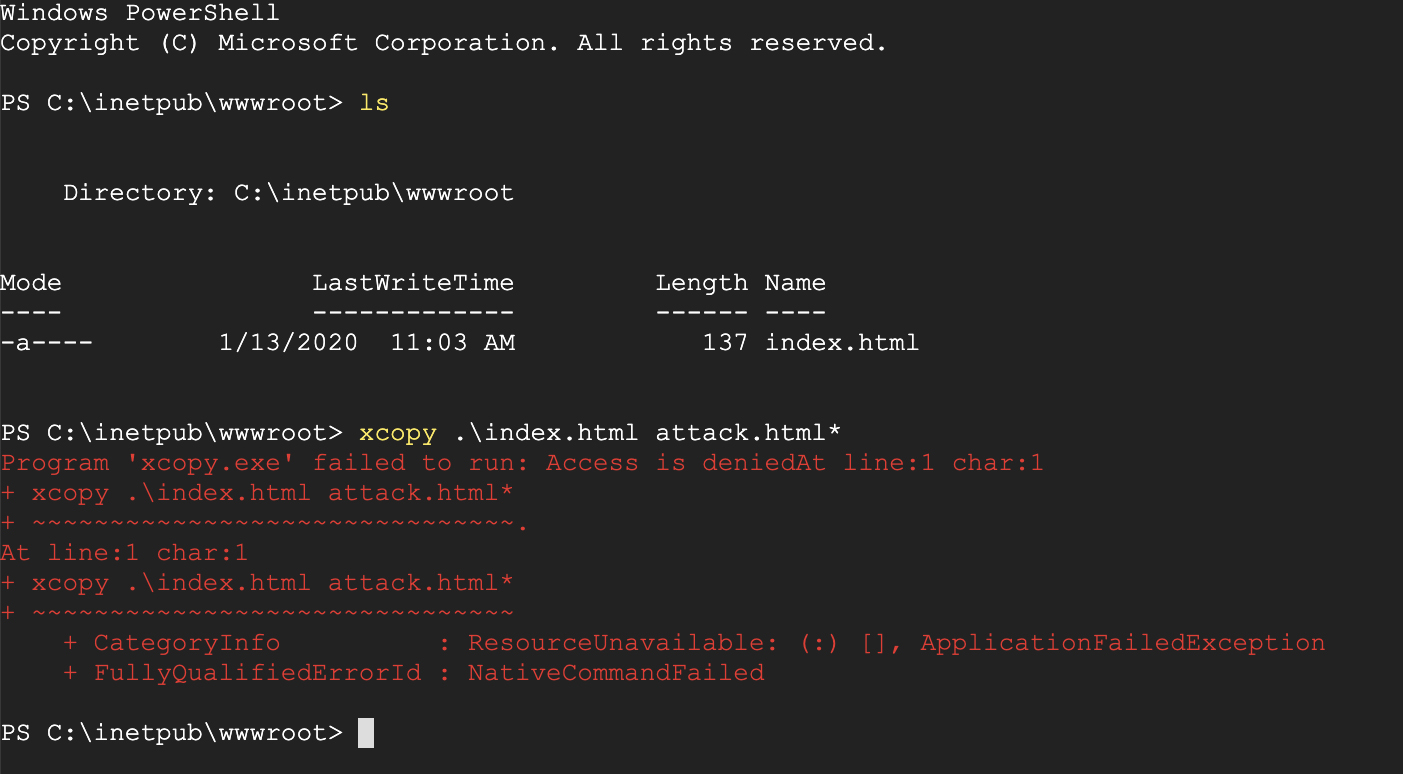Image resolution: width=1403 pixels, height=774 pixels.
Task: Click the 'Length' column header
Action: click(702, 283)
